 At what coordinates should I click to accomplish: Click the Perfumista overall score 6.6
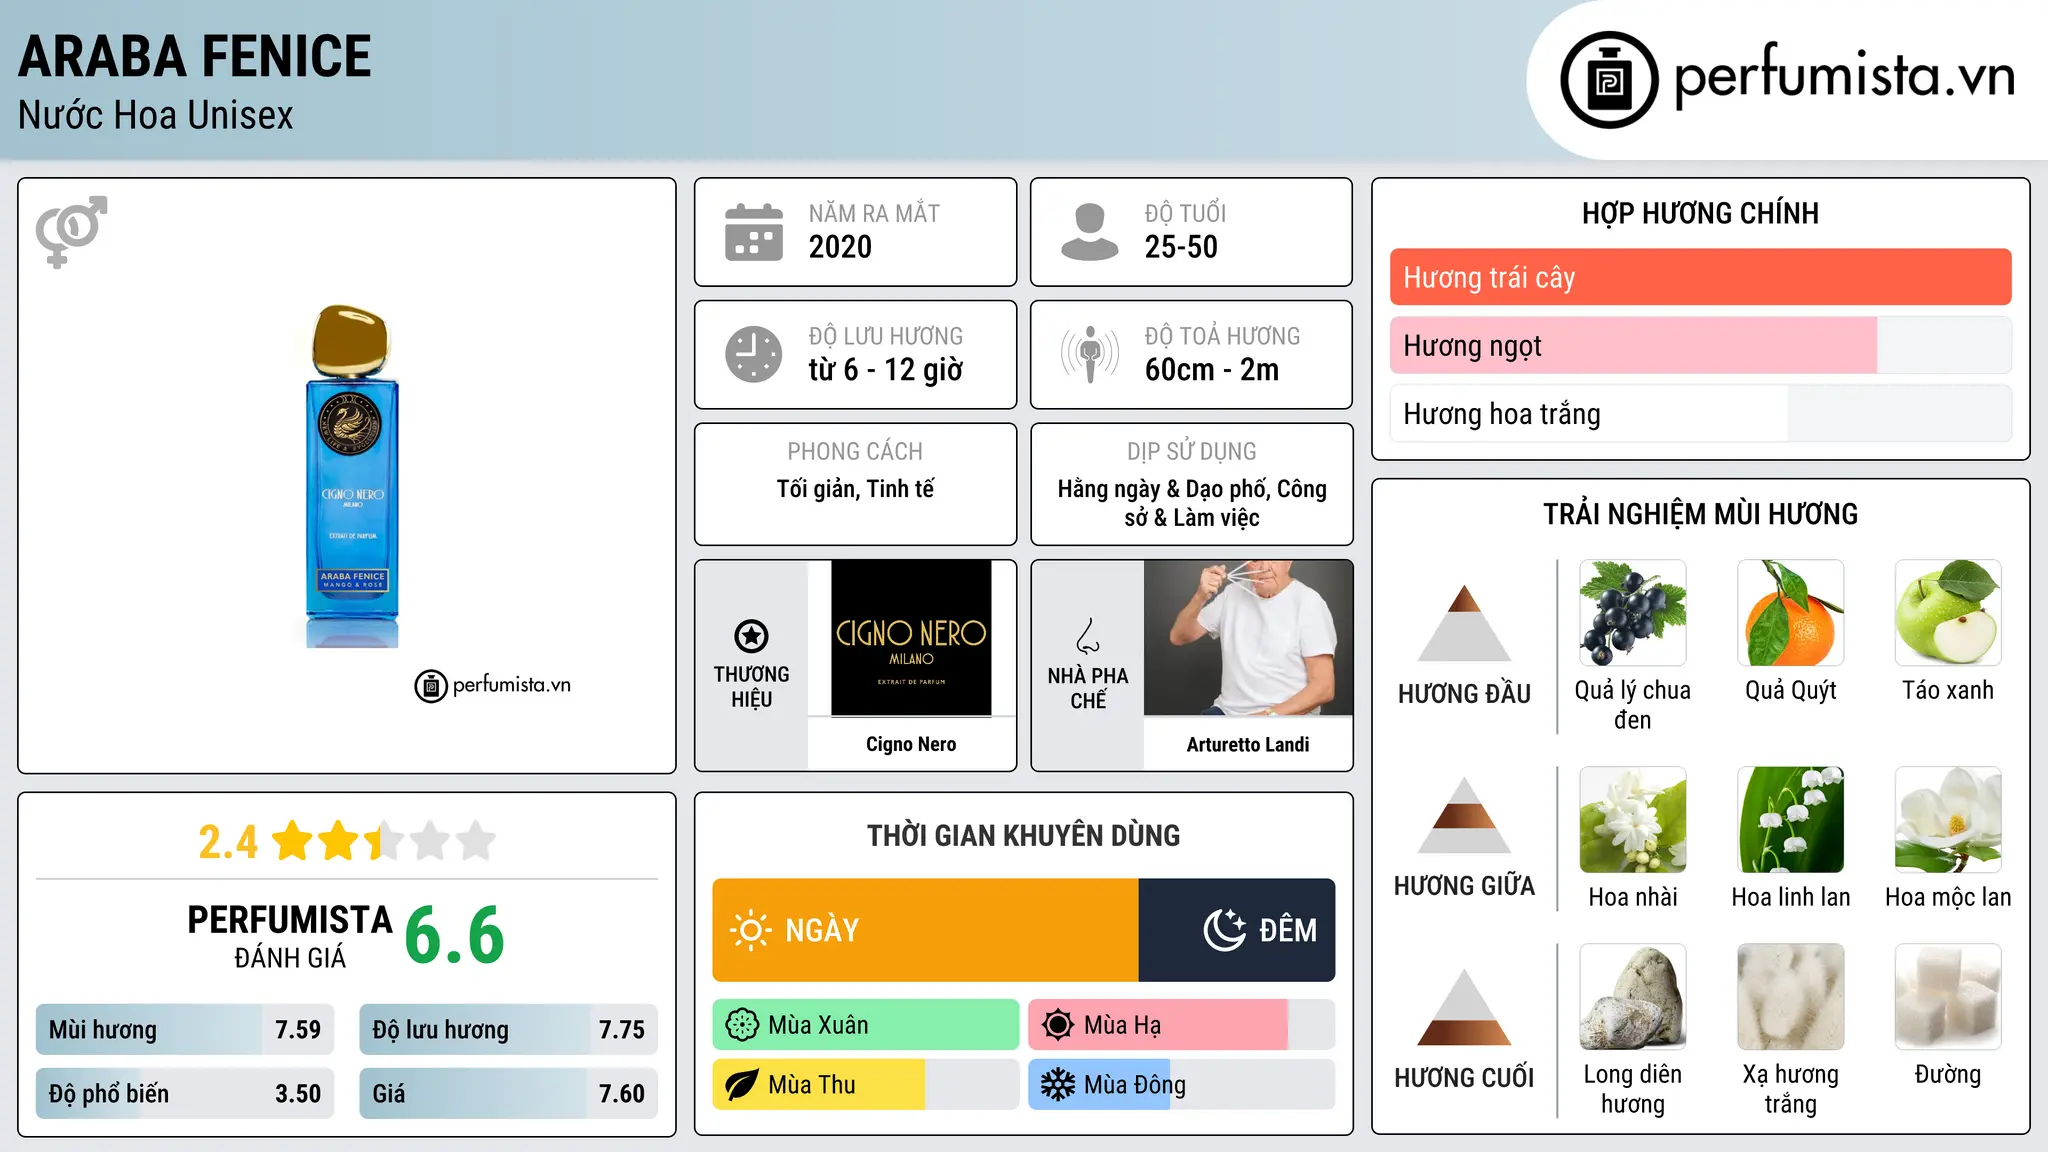pos(454,935)
